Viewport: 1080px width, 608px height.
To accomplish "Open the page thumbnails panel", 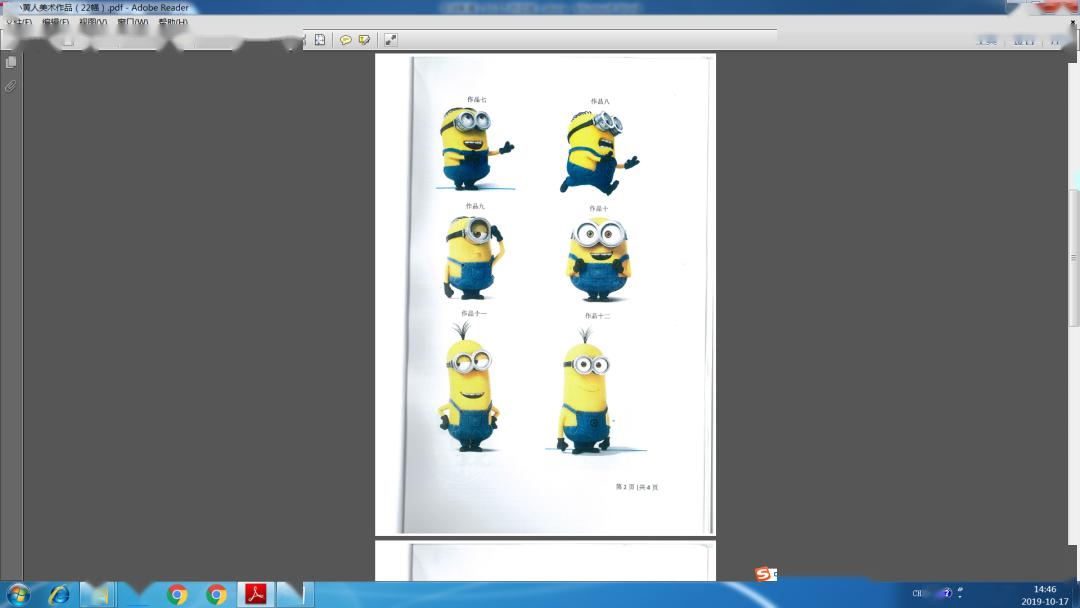I will tap(11, 62).
